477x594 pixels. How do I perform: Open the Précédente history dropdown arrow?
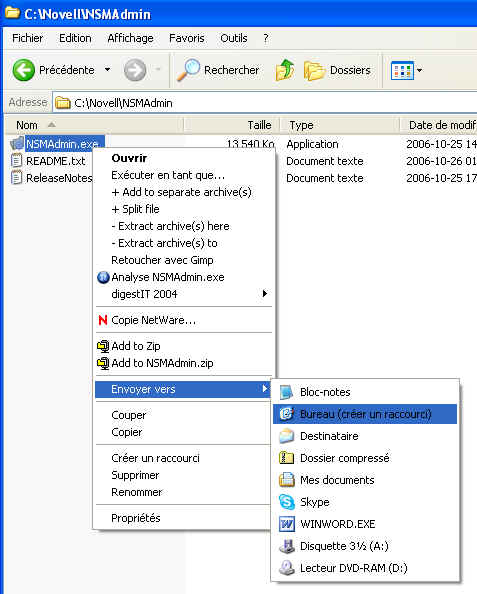(x=108, y=70)
